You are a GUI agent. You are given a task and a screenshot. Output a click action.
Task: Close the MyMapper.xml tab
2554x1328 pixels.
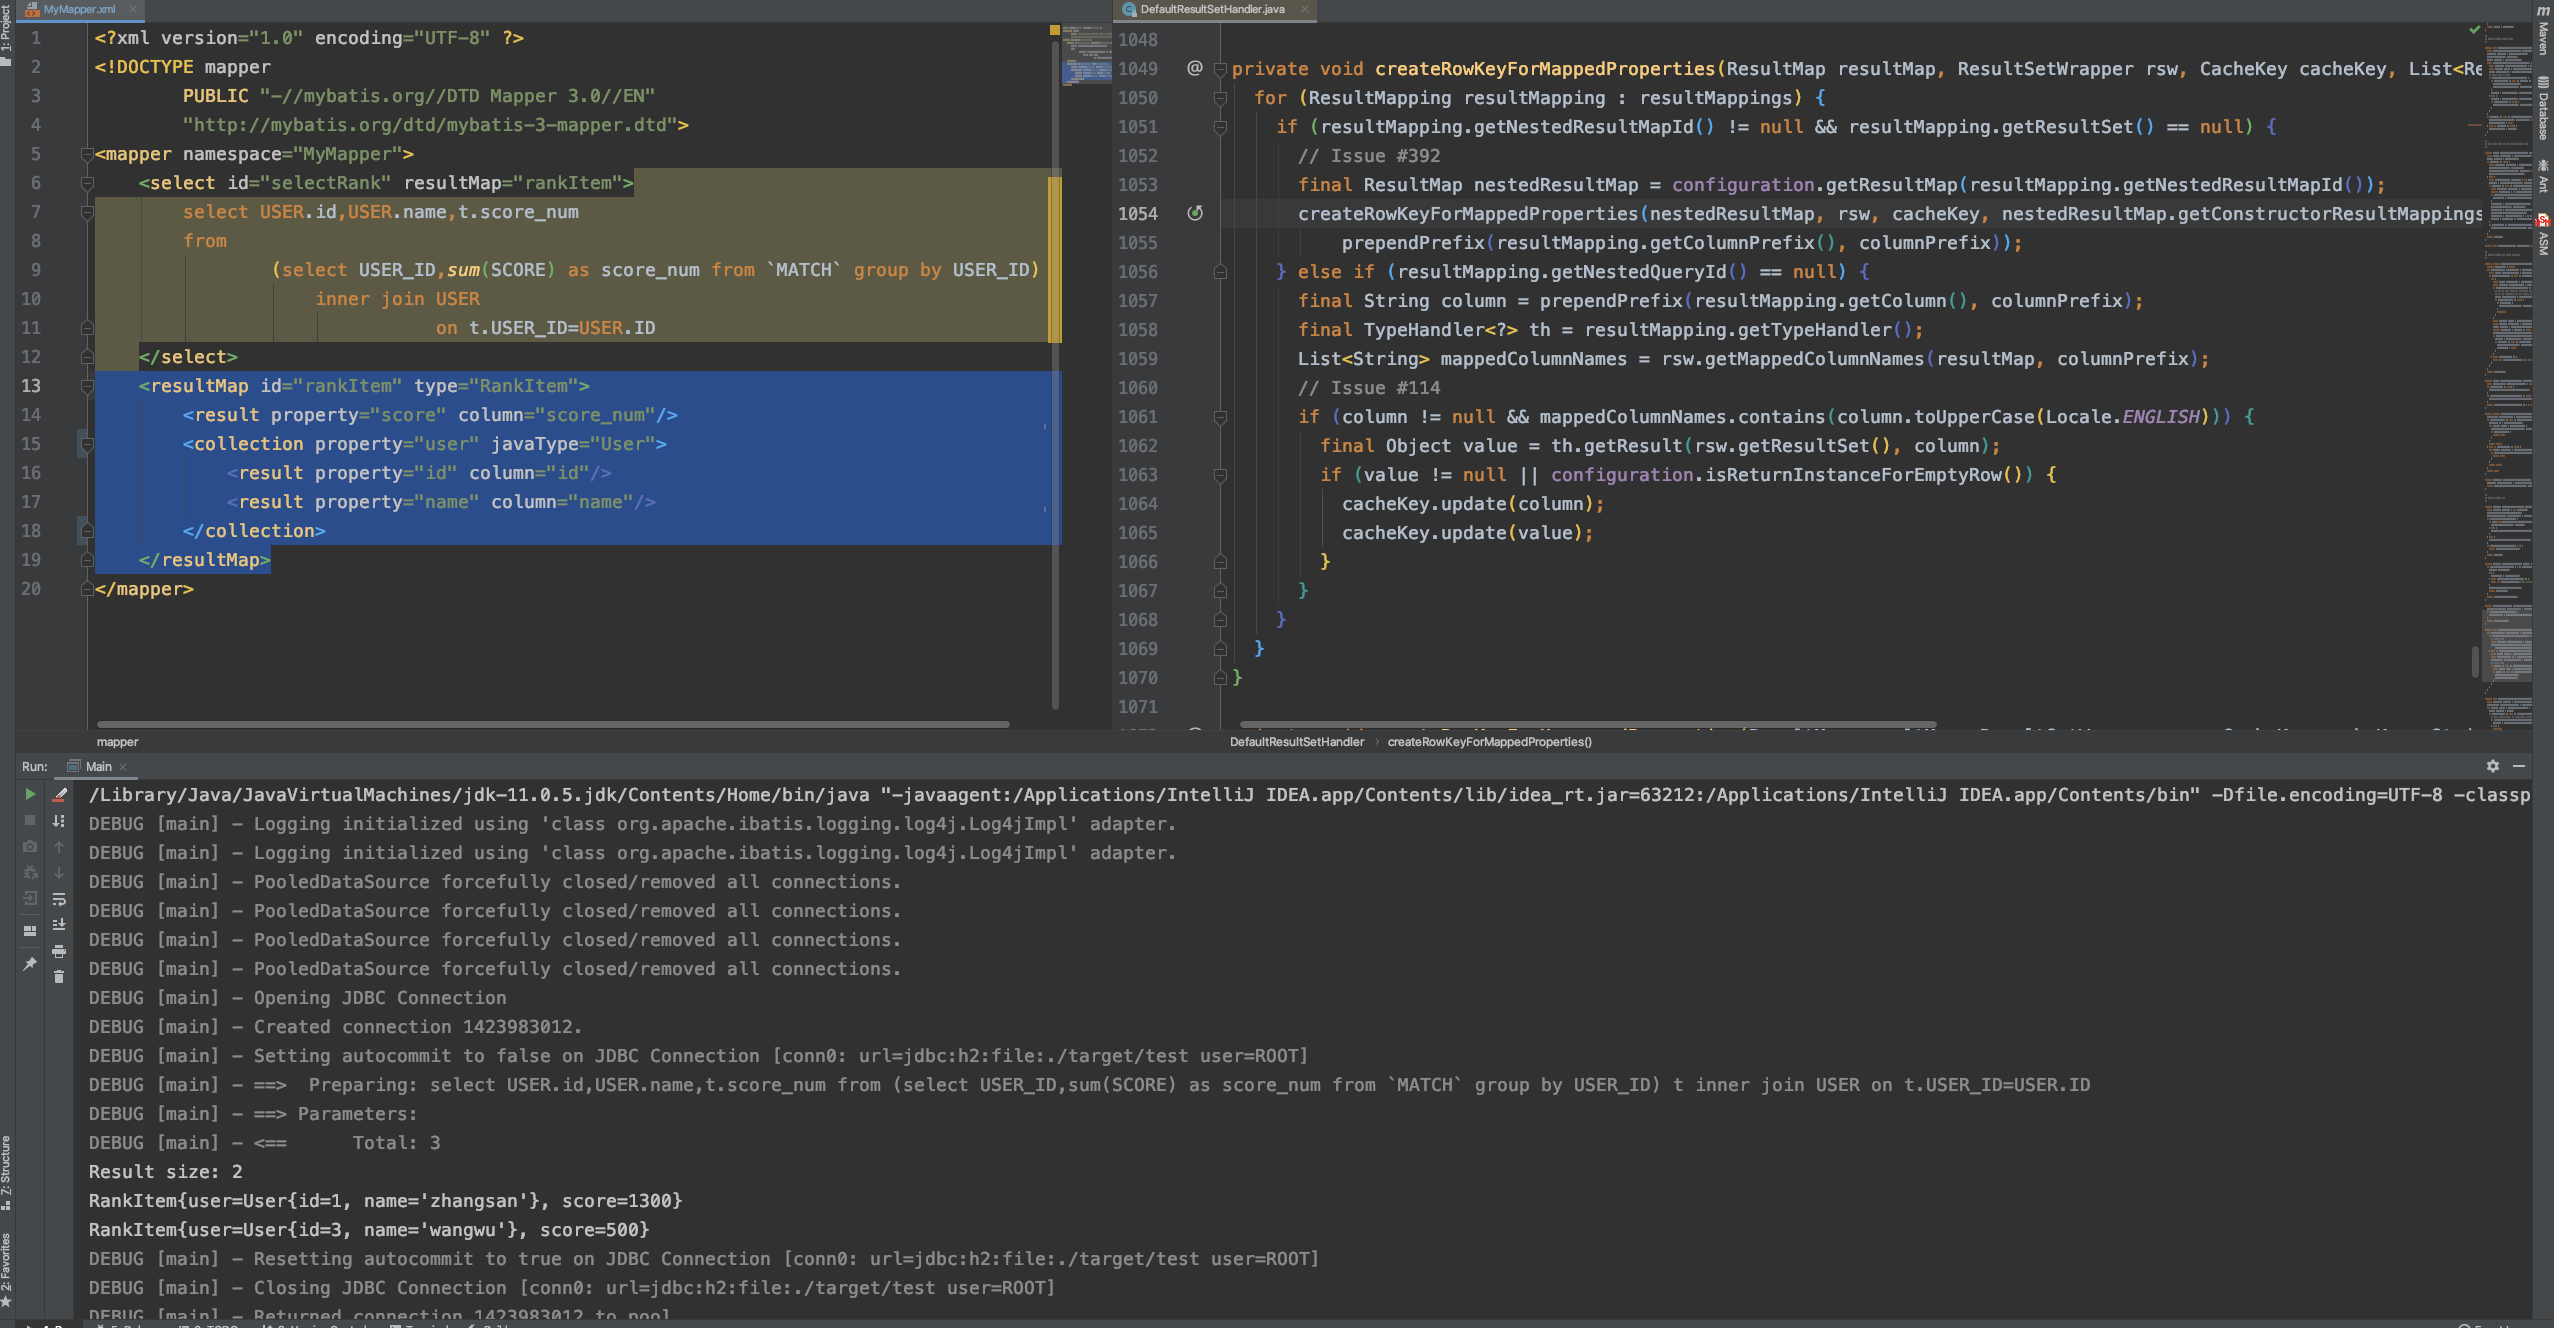(132, 9)
